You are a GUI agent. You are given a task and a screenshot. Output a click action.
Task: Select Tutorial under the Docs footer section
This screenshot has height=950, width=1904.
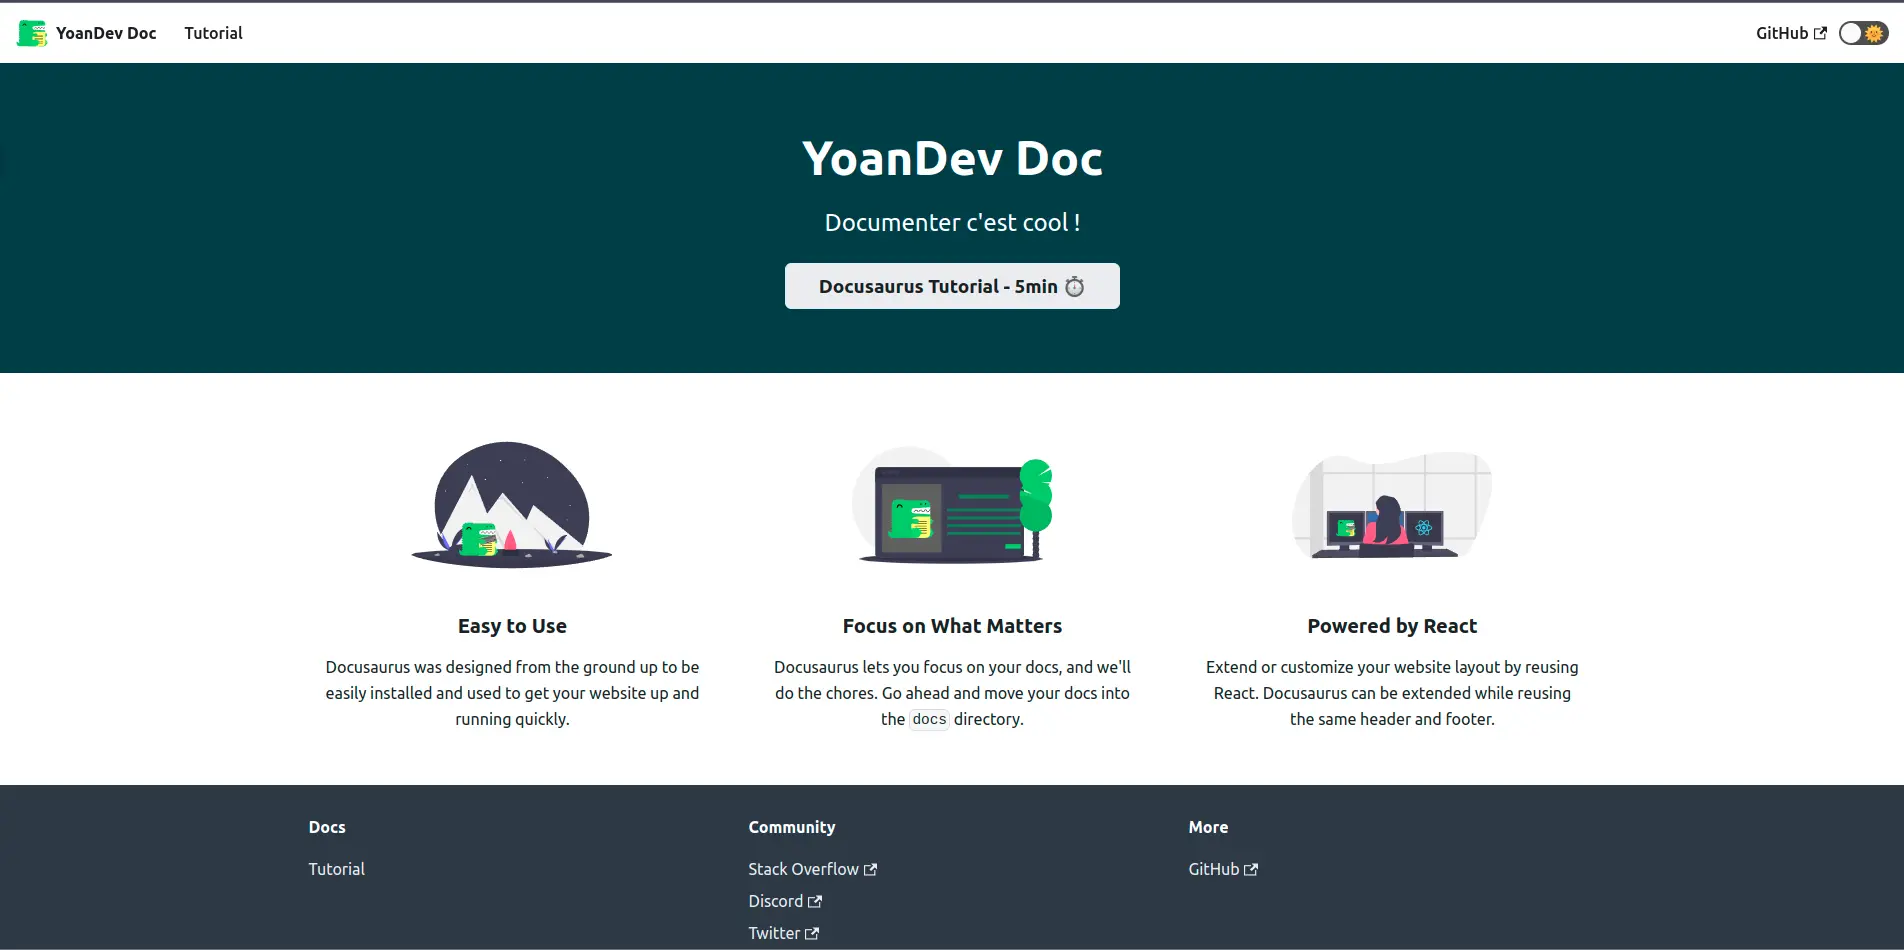[x=336, y=869]
